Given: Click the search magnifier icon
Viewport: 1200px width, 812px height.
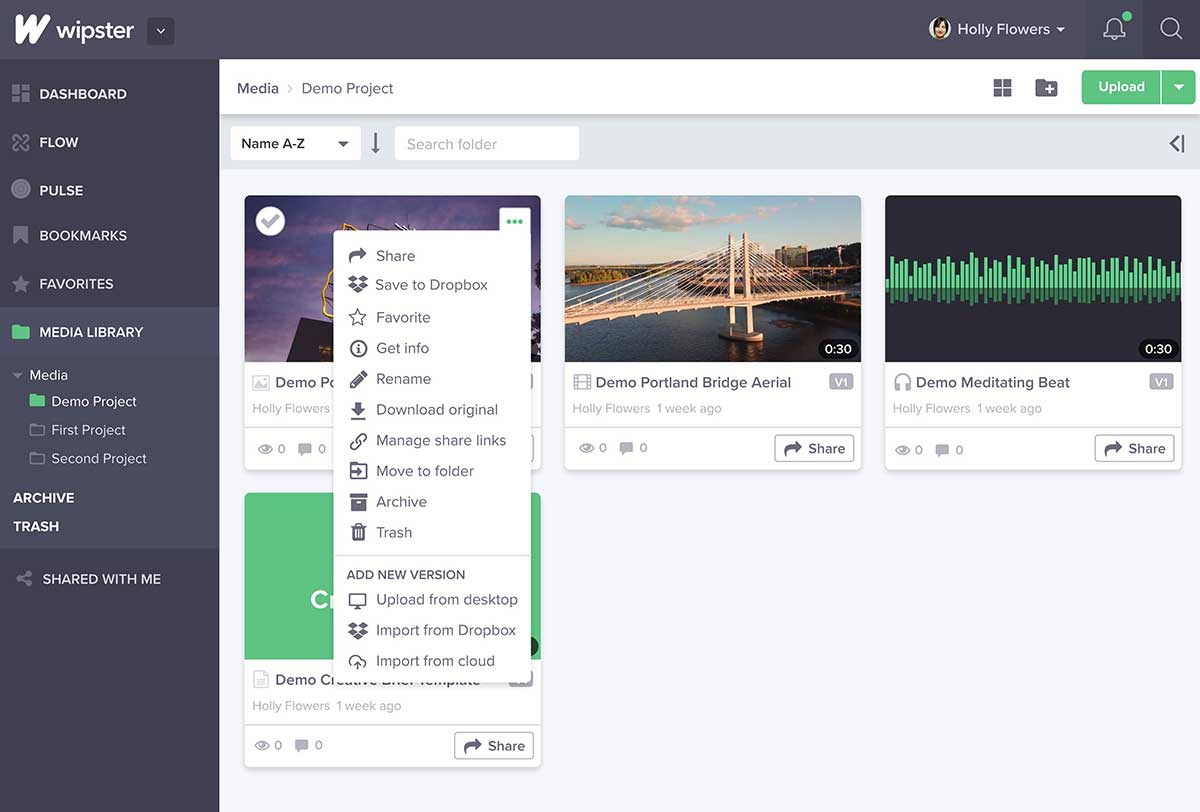Looking at the screenshot, I should tap(1171, 29).
